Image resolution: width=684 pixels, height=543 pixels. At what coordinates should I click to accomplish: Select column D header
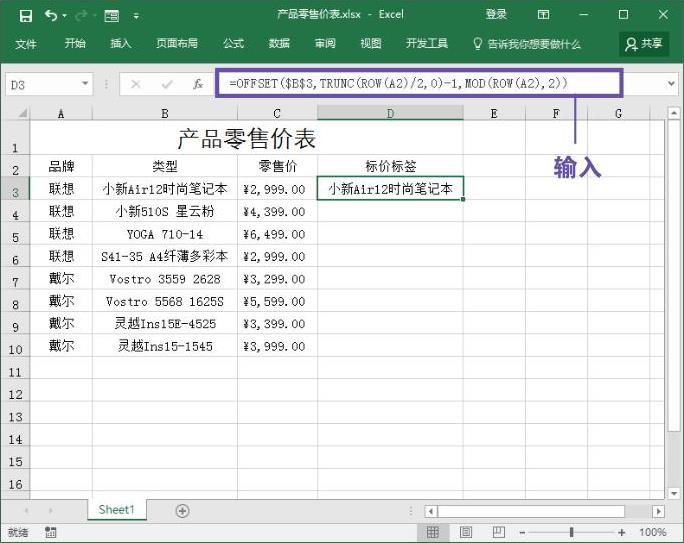coord(390,113)
